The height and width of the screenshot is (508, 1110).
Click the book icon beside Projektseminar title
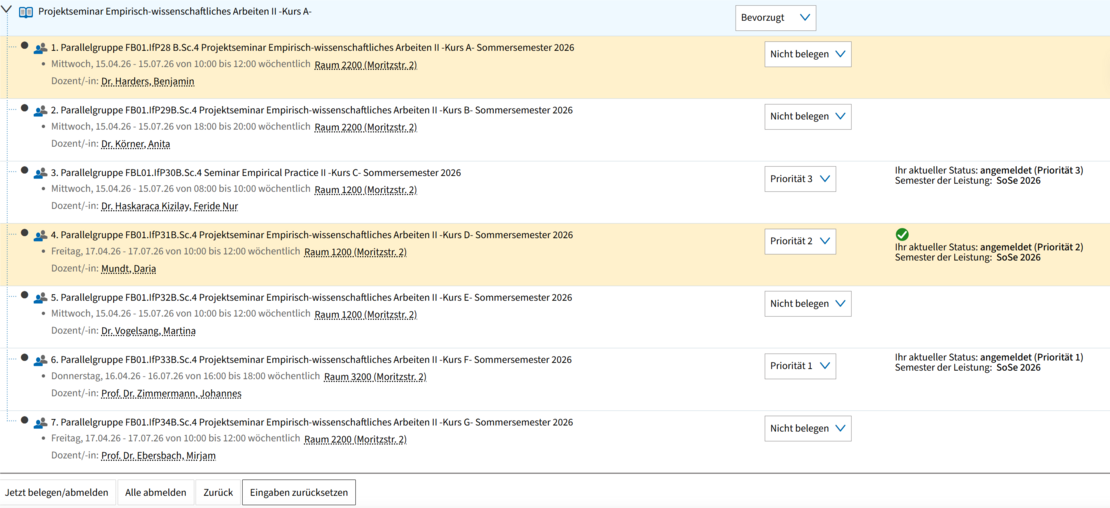coord(26,12)
